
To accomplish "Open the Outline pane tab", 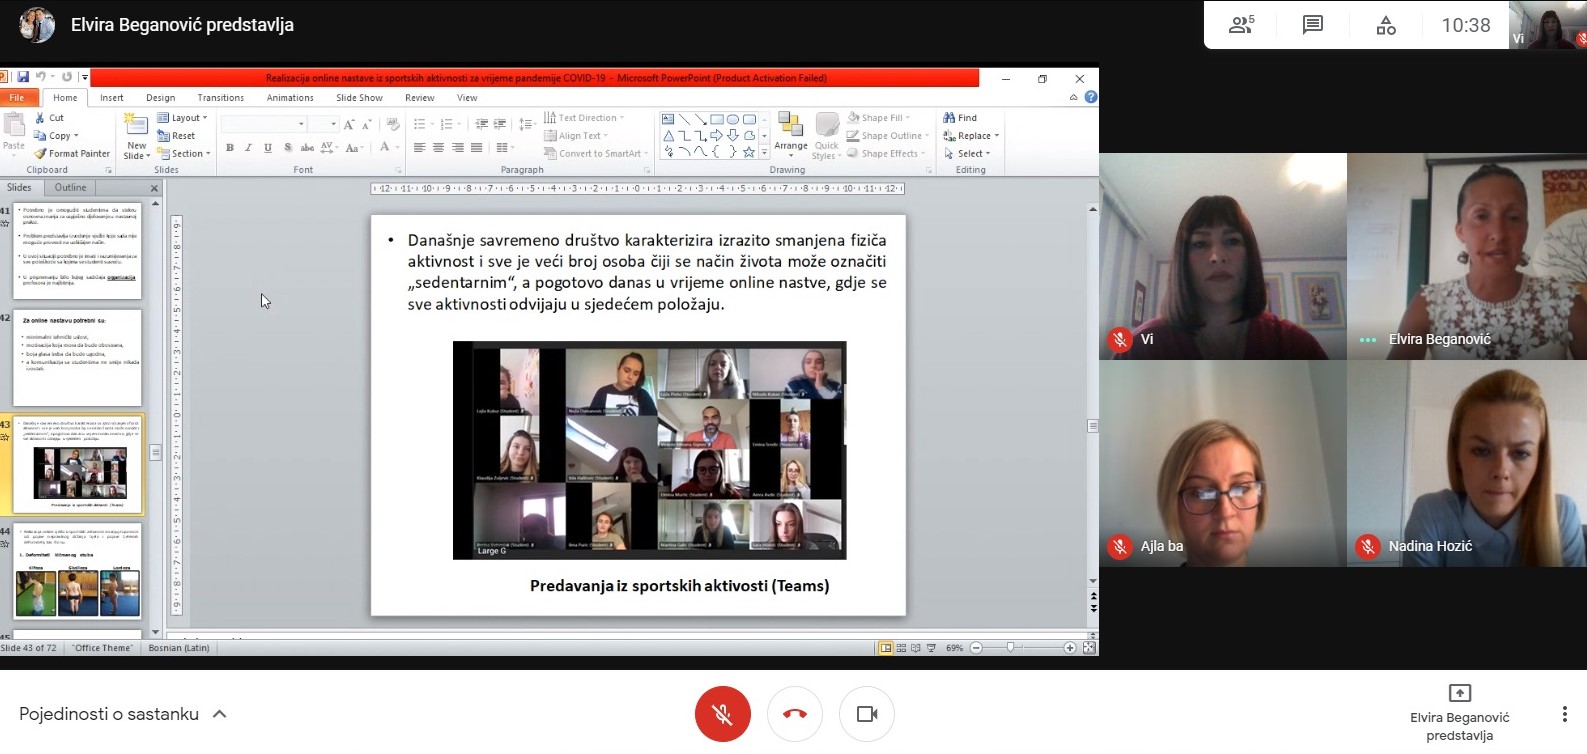I will coord(70,188).
